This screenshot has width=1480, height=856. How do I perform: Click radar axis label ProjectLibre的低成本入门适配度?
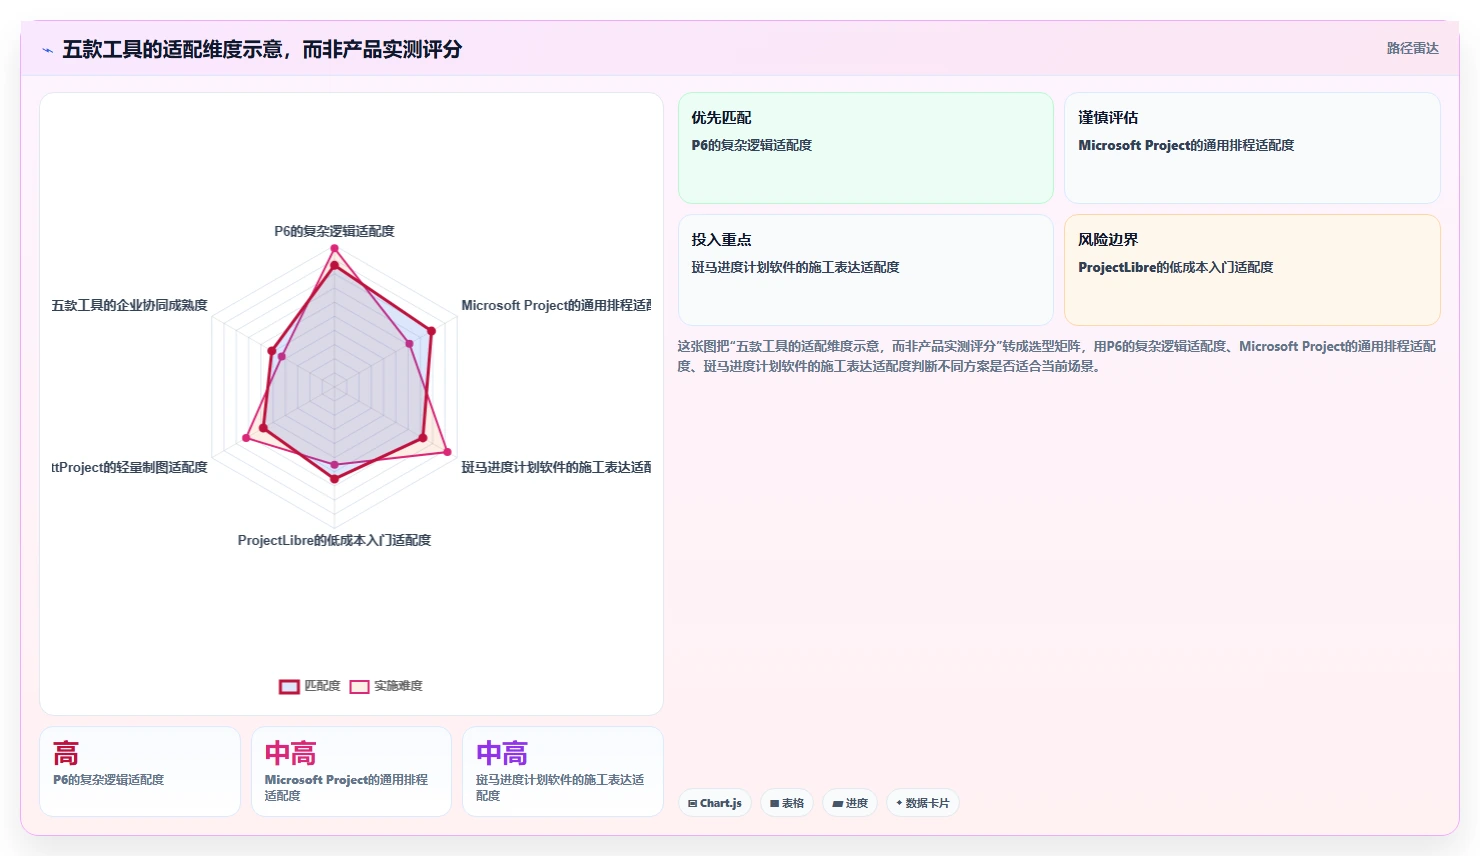pos(334,540)
